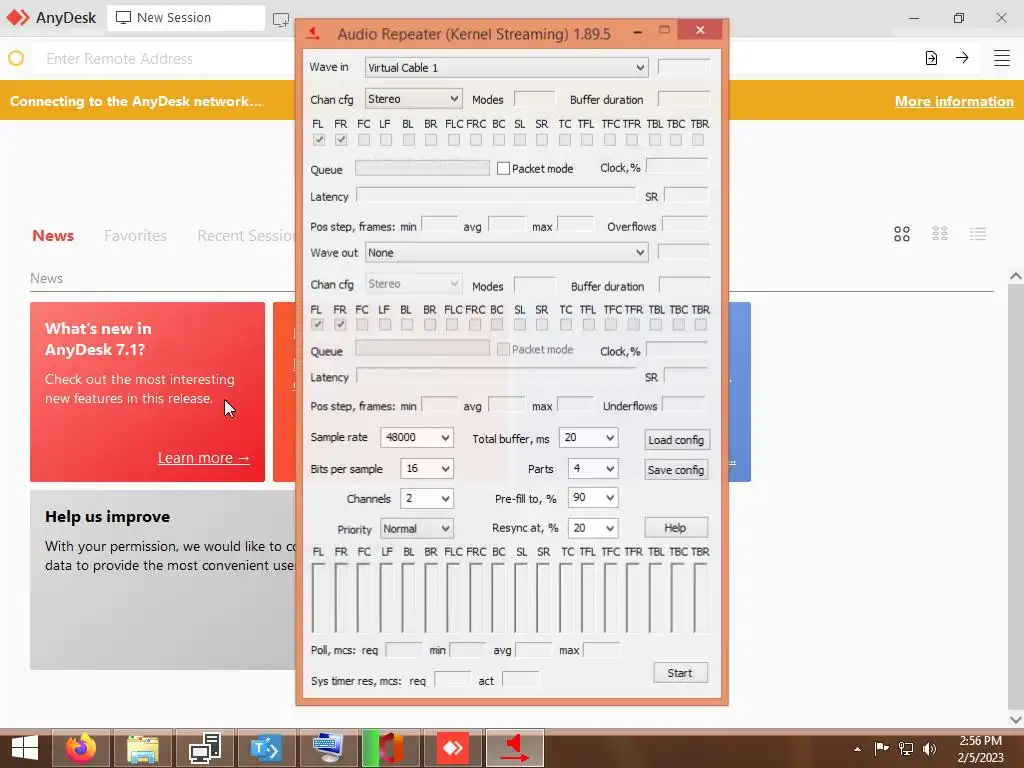The height and width of the screenshot is (768, 1024).
Task: Open Resync at % dropdown
Action: [x=593, y=528]
